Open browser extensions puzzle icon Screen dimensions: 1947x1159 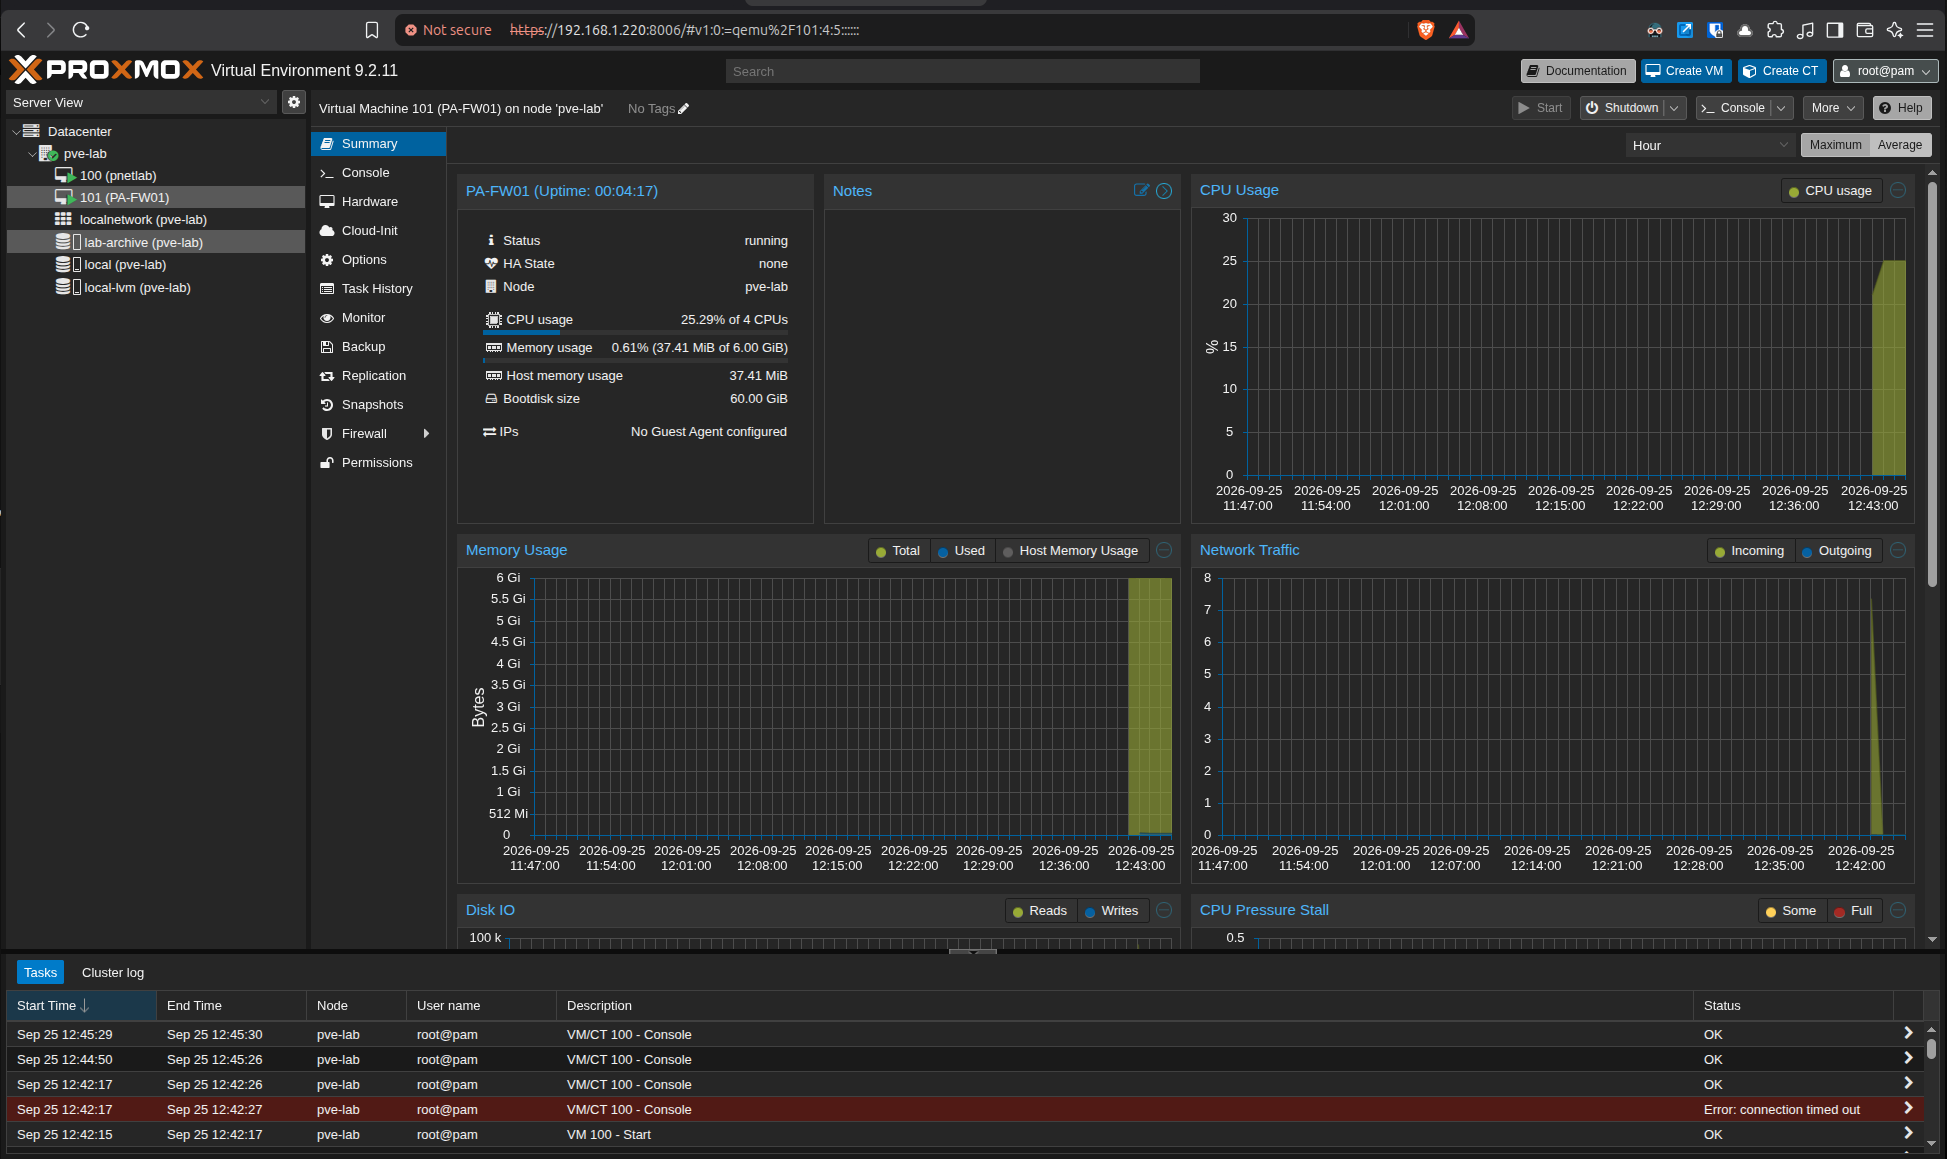1775,30
